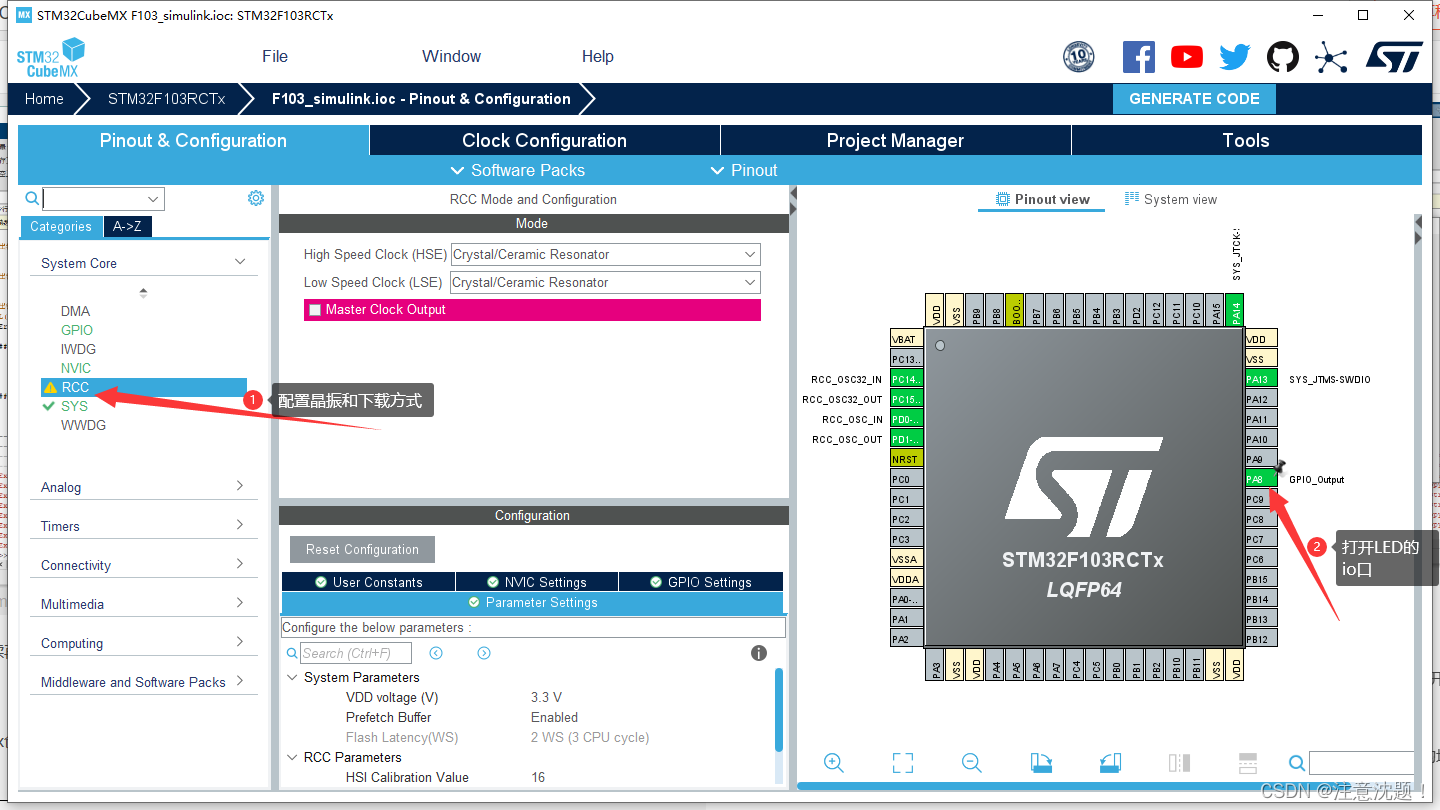The width and height of the screenshot is (1440, 810).
Task: Collapse the System Core category
Action: pos(240,262)
